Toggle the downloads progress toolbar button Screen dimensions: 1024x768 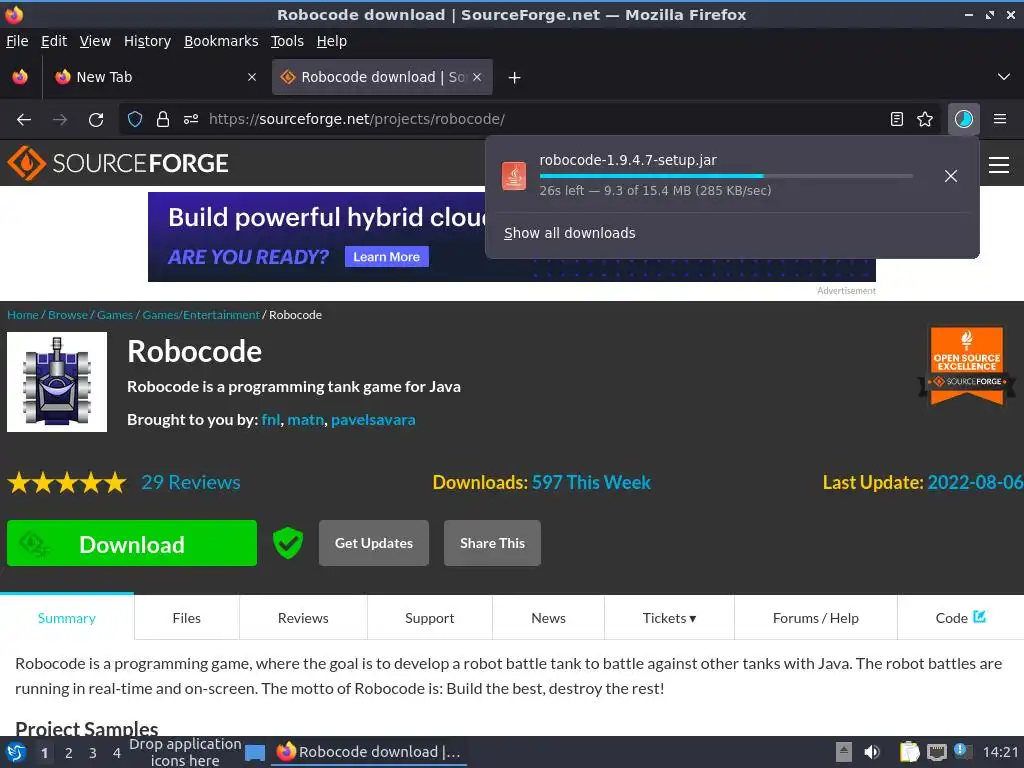tap(963, 119)
